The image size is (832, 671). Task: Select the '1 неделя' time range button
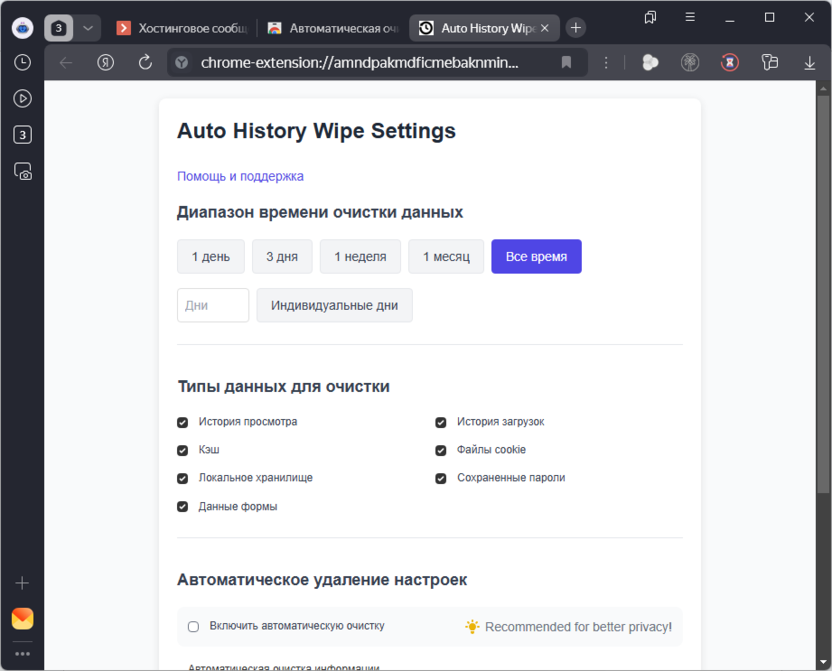[x=360, y=257]
